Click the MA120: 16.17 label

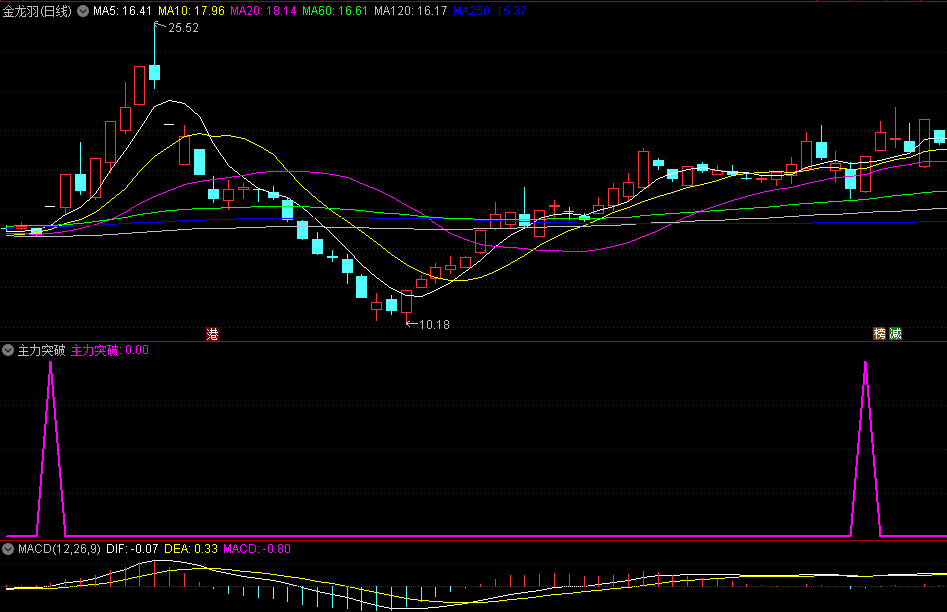coord(411,11)
